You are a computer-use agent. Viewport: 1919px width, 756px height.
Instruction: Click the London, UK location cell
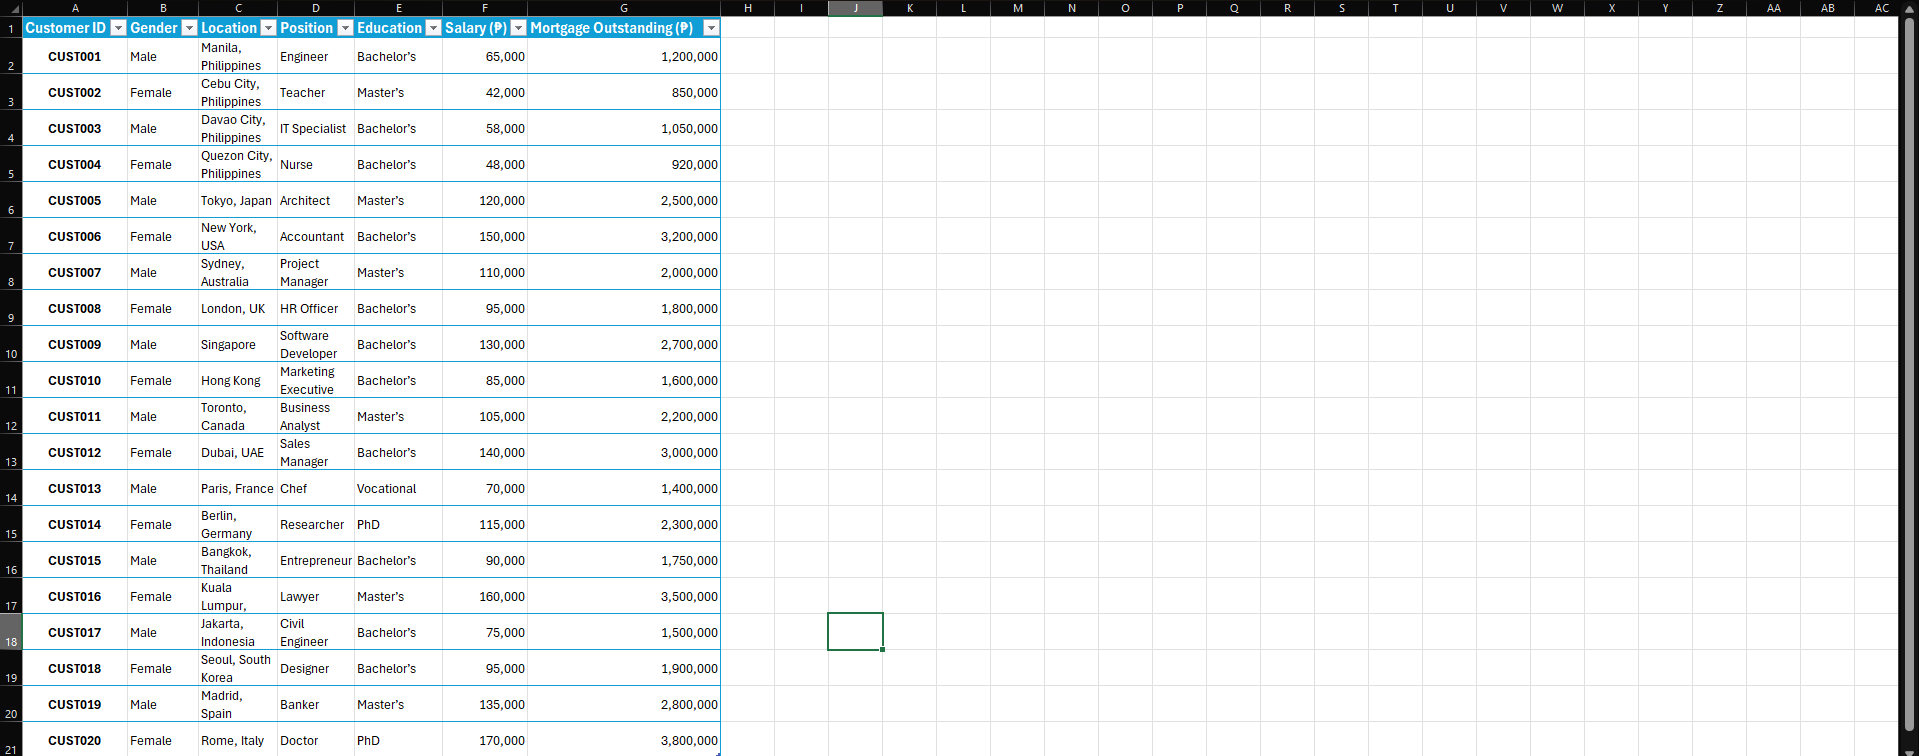click(x=238, y=308)
